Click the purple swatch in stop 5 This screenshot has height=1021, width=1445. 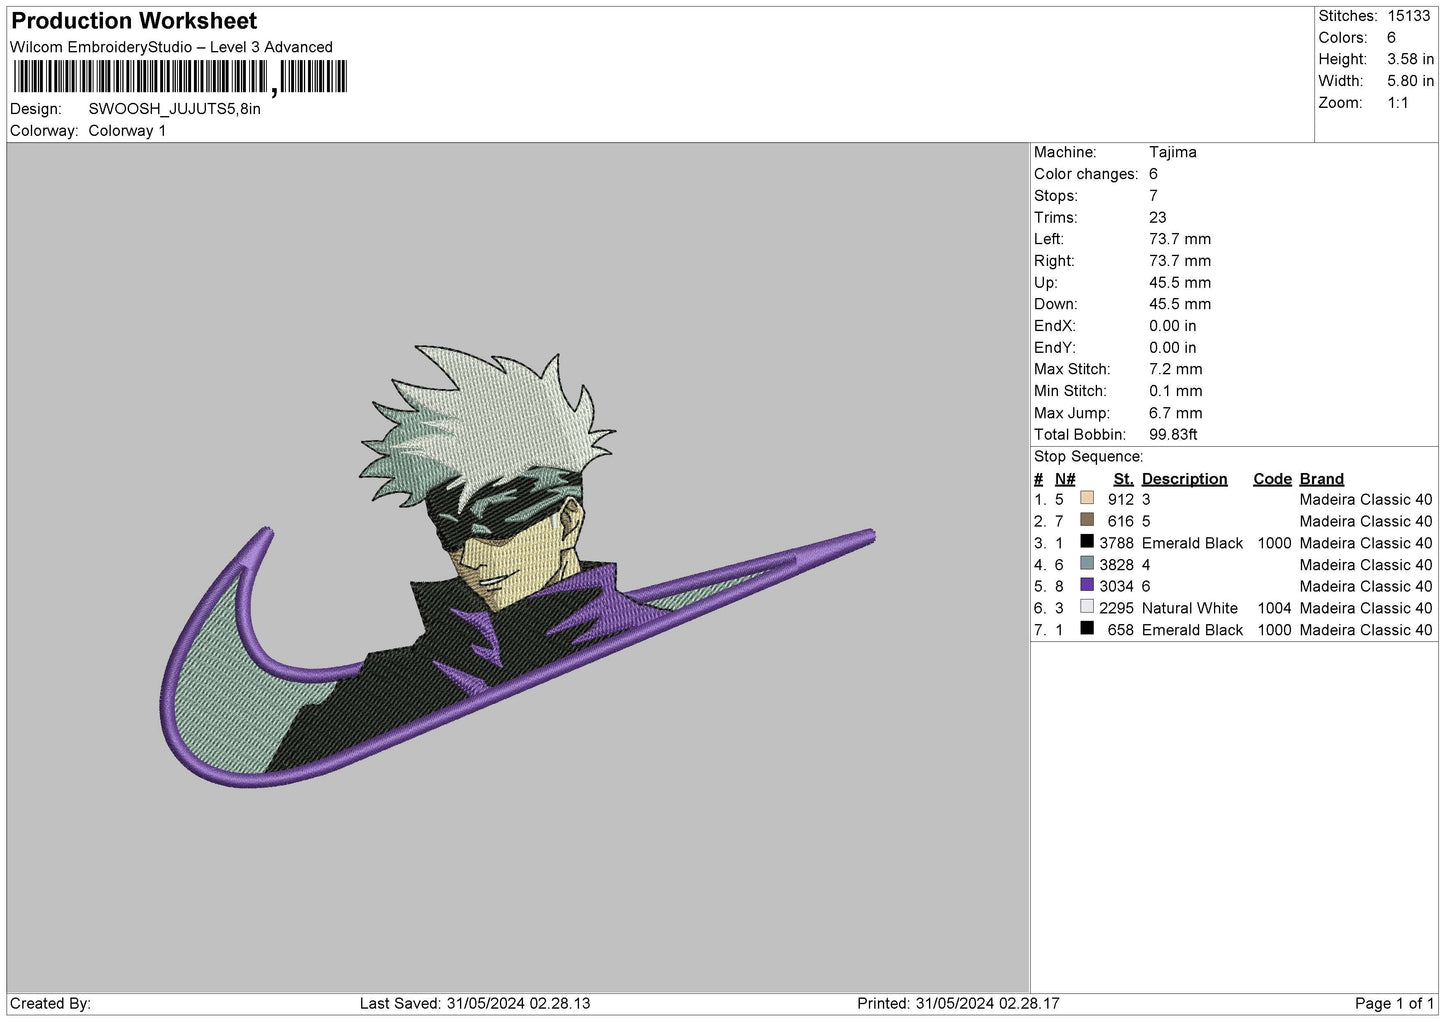point(1087,585)
